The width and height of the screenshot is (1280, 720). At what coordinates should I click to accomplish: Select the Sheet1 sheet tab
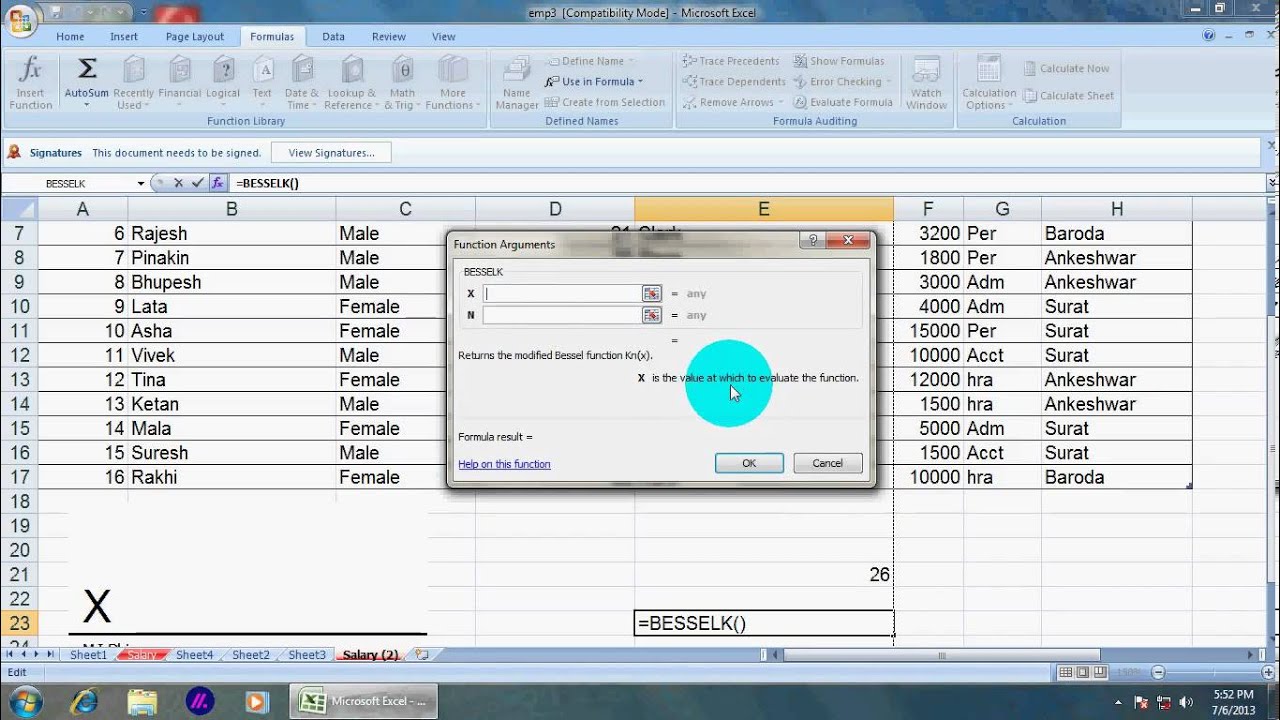(88, 655)
